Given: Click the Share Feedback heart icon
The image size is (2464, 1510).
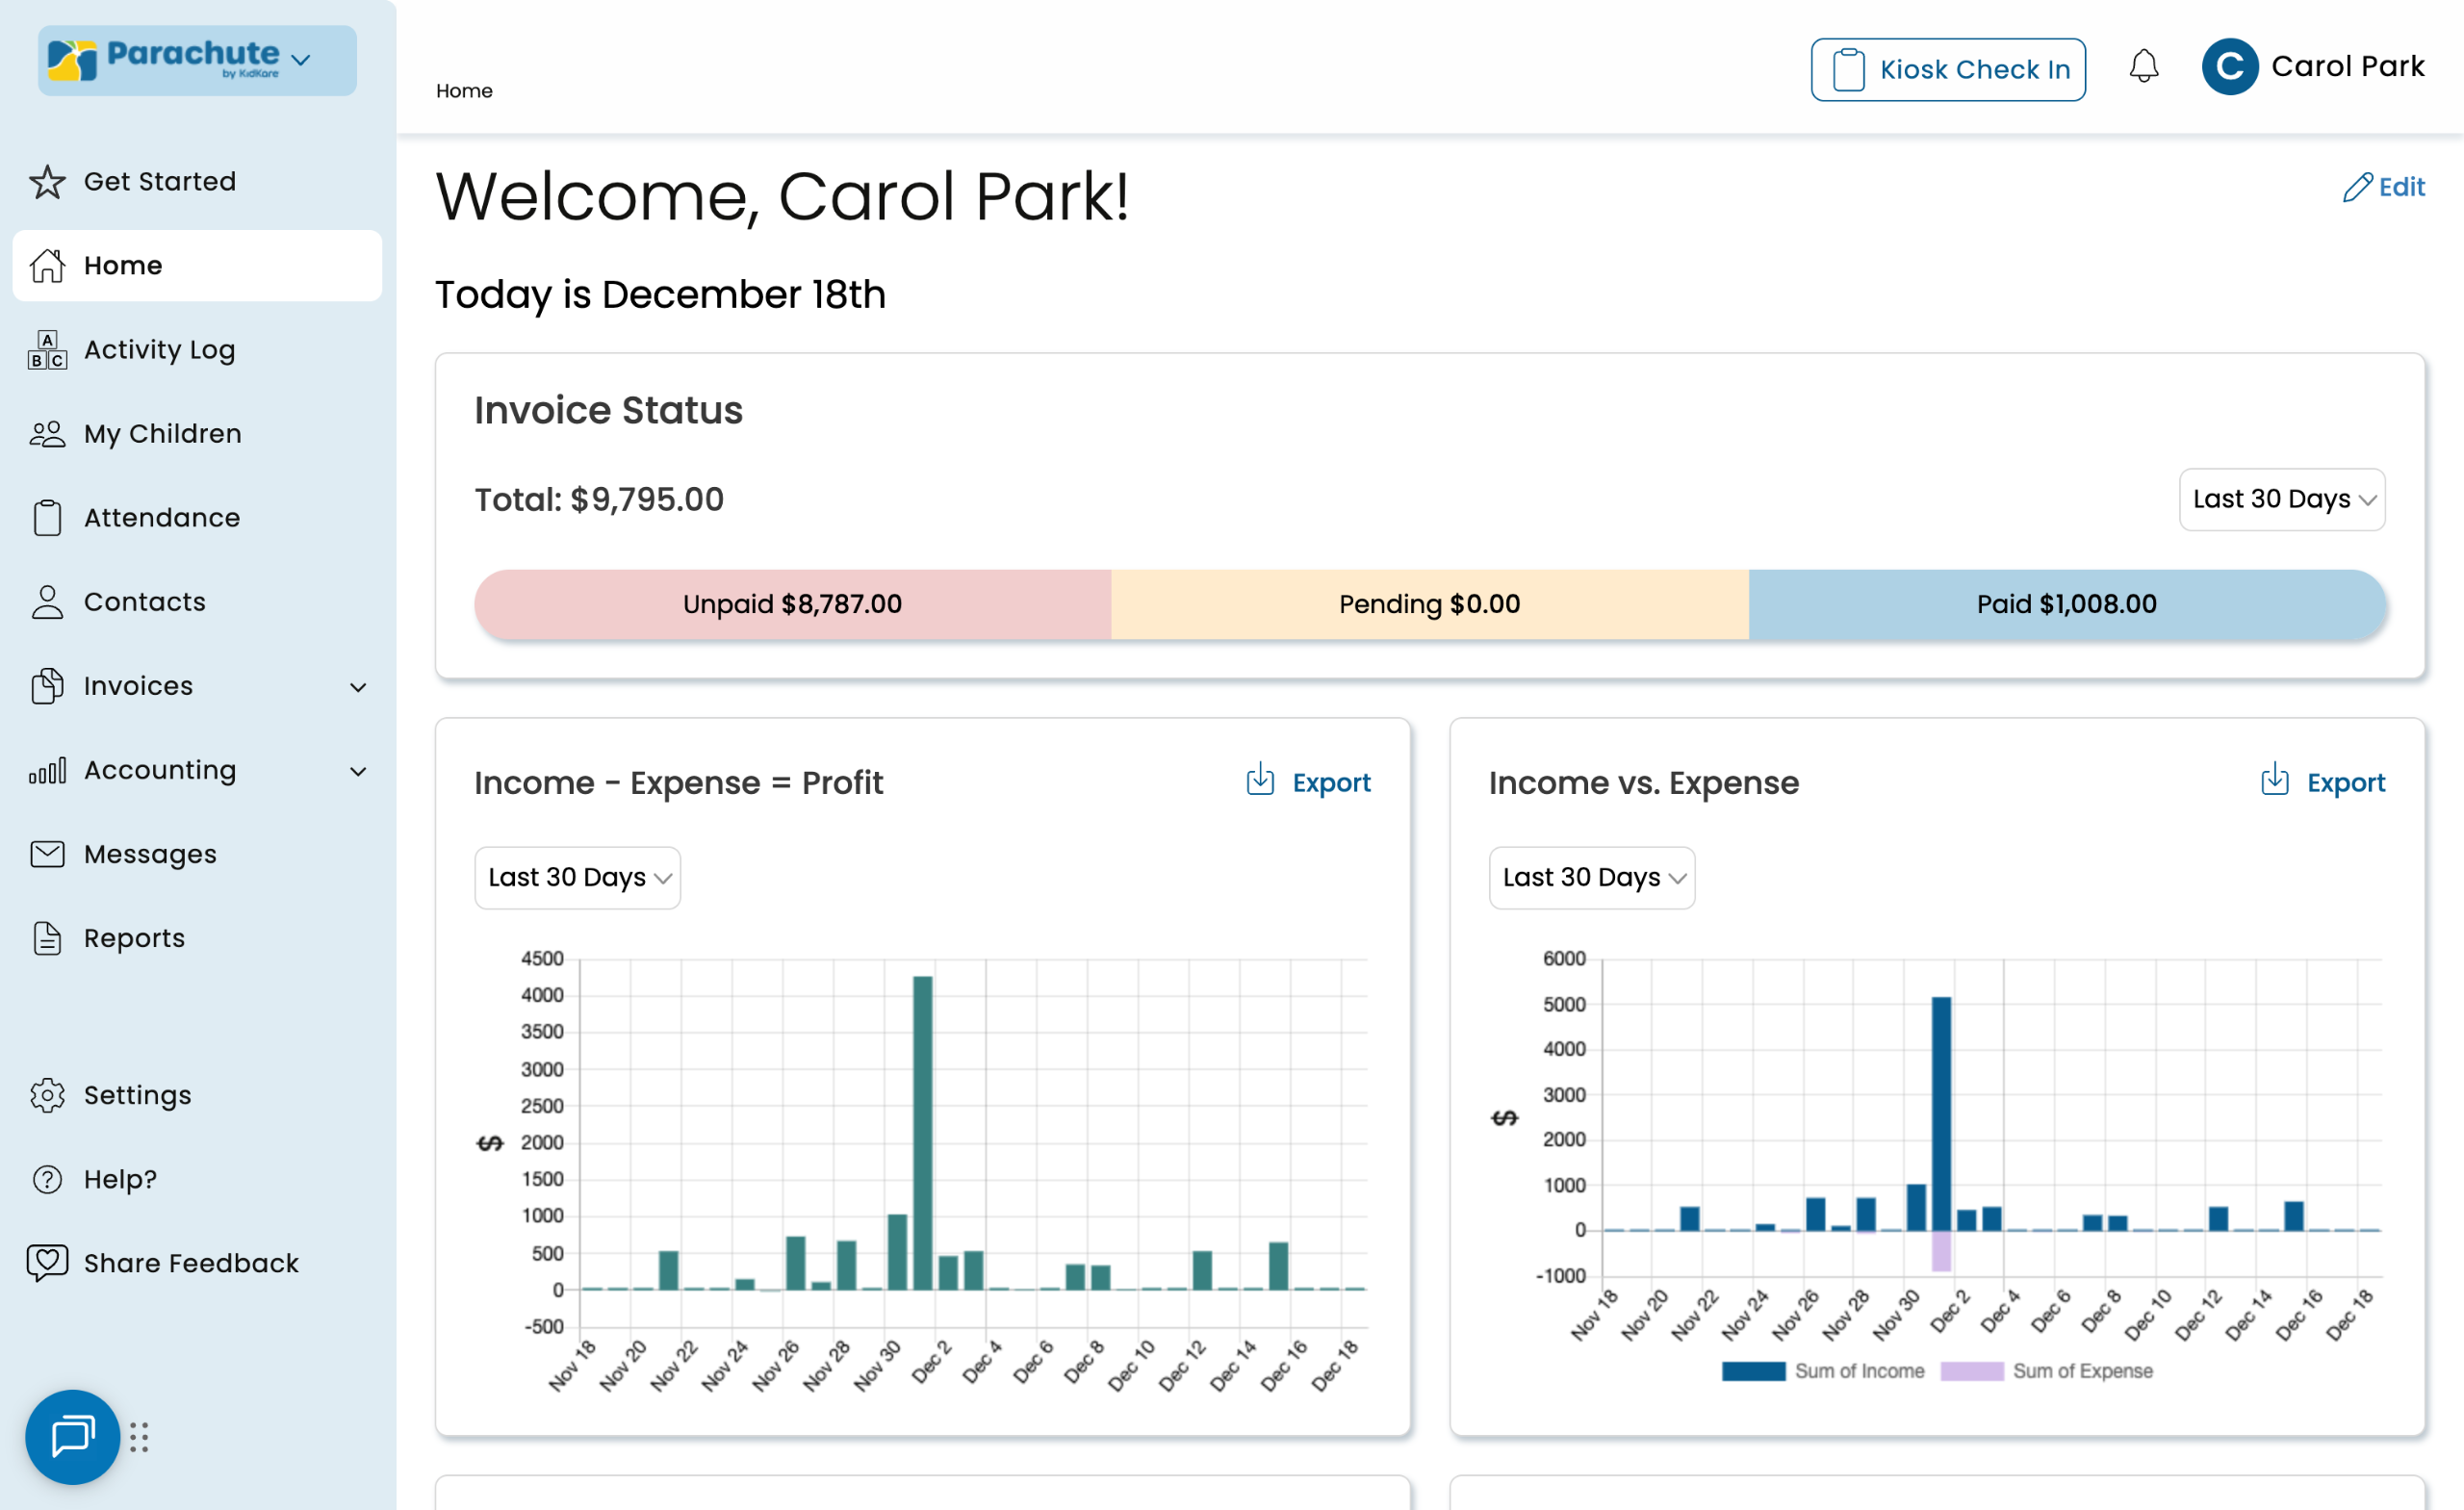Looking at the screenshot, I should (47, 1262).
